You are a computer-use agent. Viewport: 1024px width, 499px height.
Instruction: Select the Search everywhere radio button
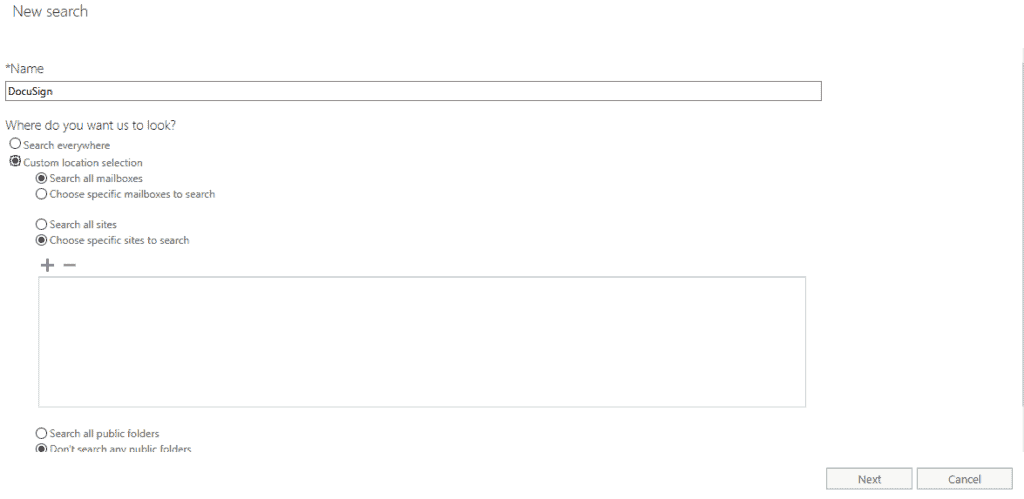15,145
